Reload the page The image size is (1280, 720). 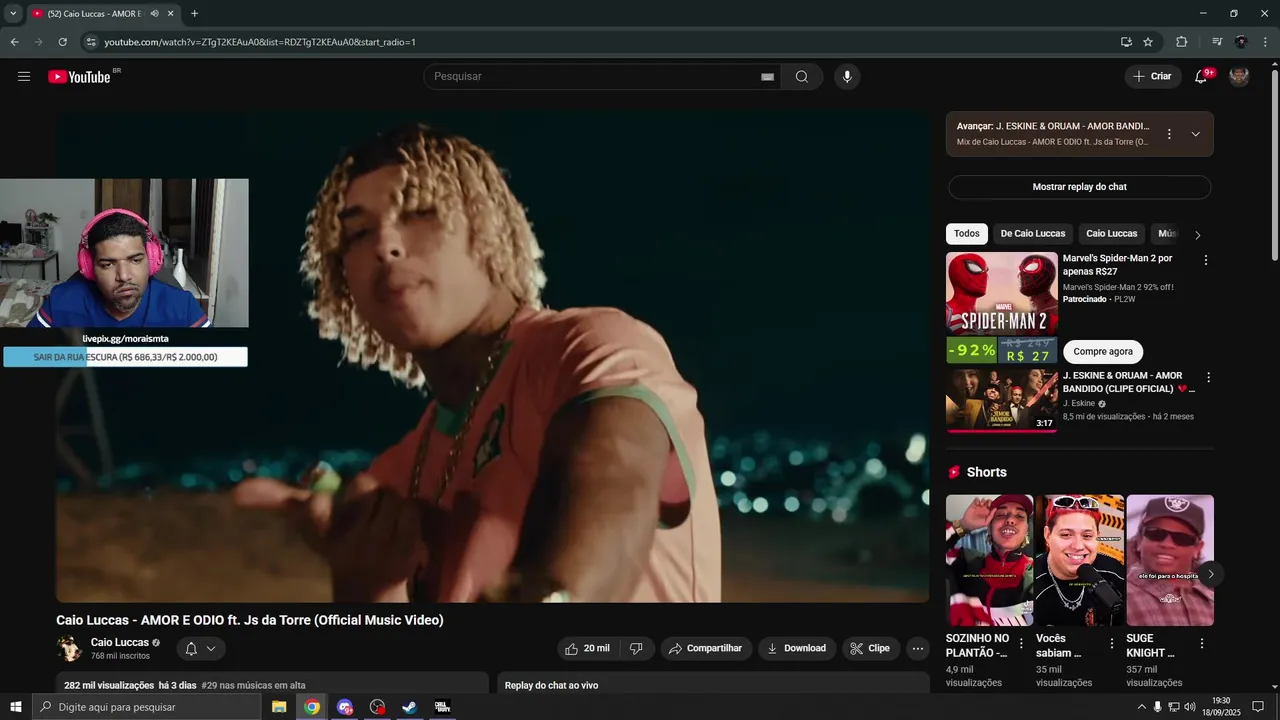click(x=62, y=42)
